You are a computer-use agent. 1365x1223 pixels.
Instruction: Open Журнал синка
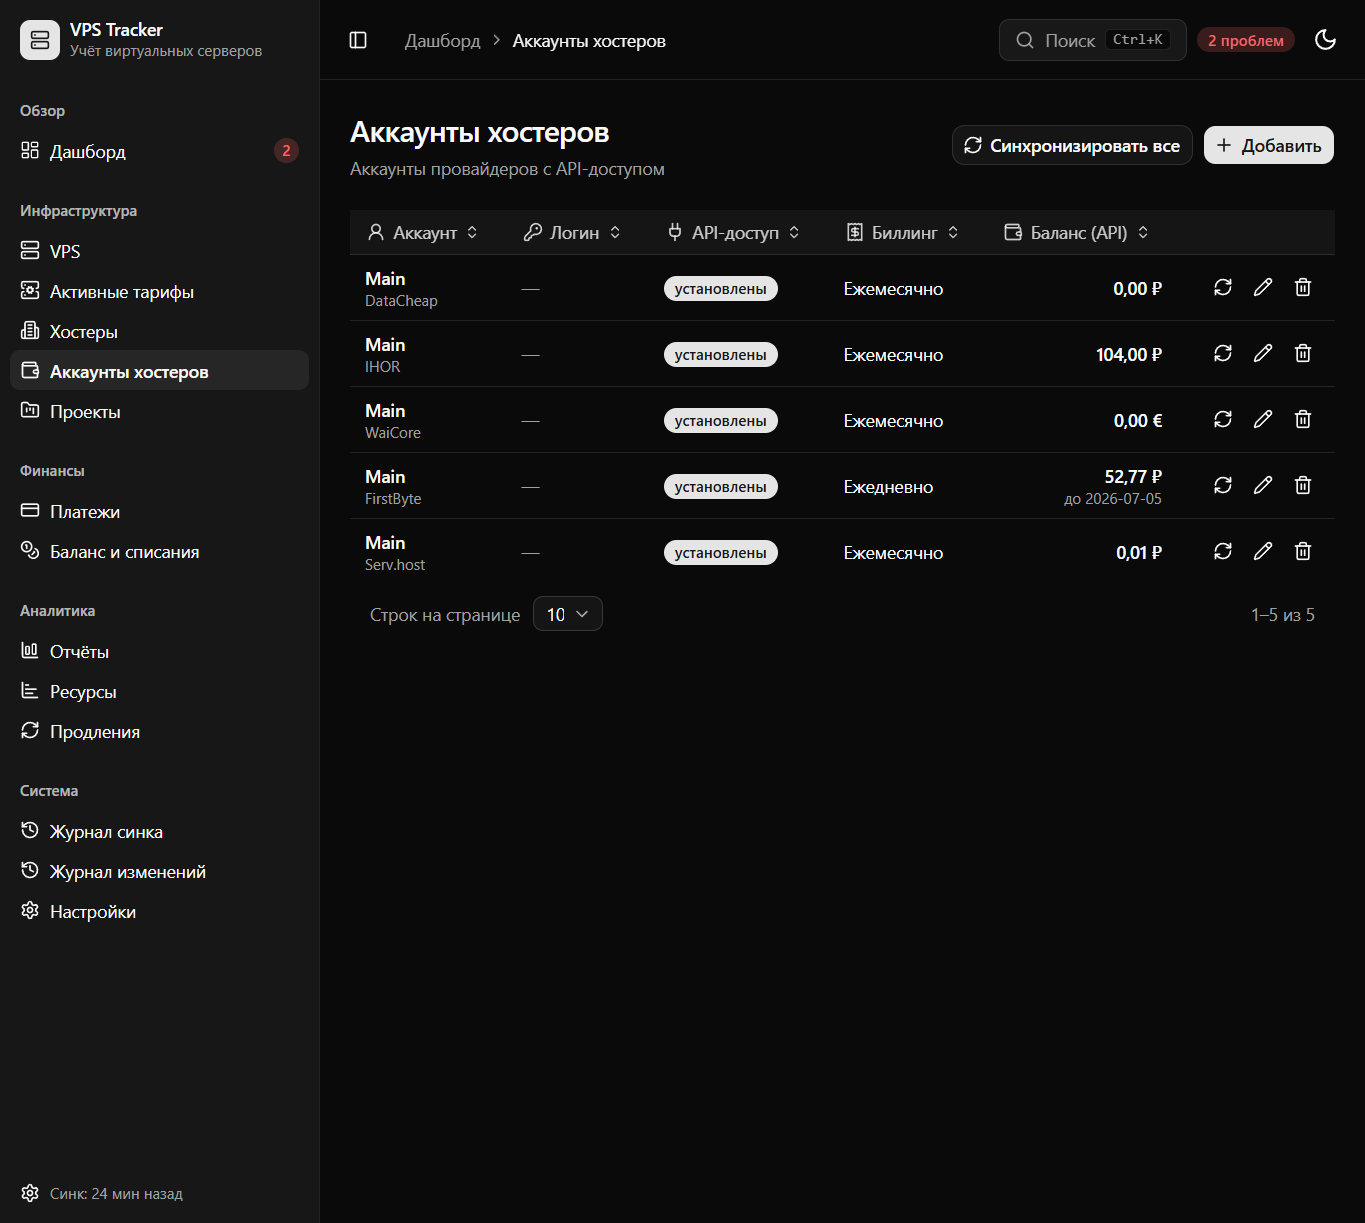[x=159, y=831]
